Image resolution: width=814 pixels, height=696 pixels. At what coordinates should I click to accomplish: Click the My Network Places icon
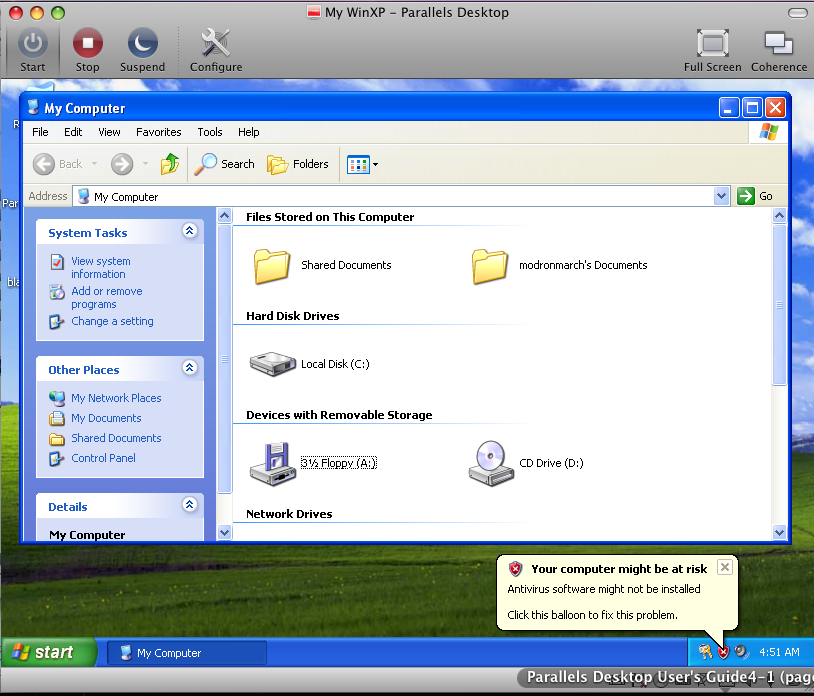[x=57, y=399]
